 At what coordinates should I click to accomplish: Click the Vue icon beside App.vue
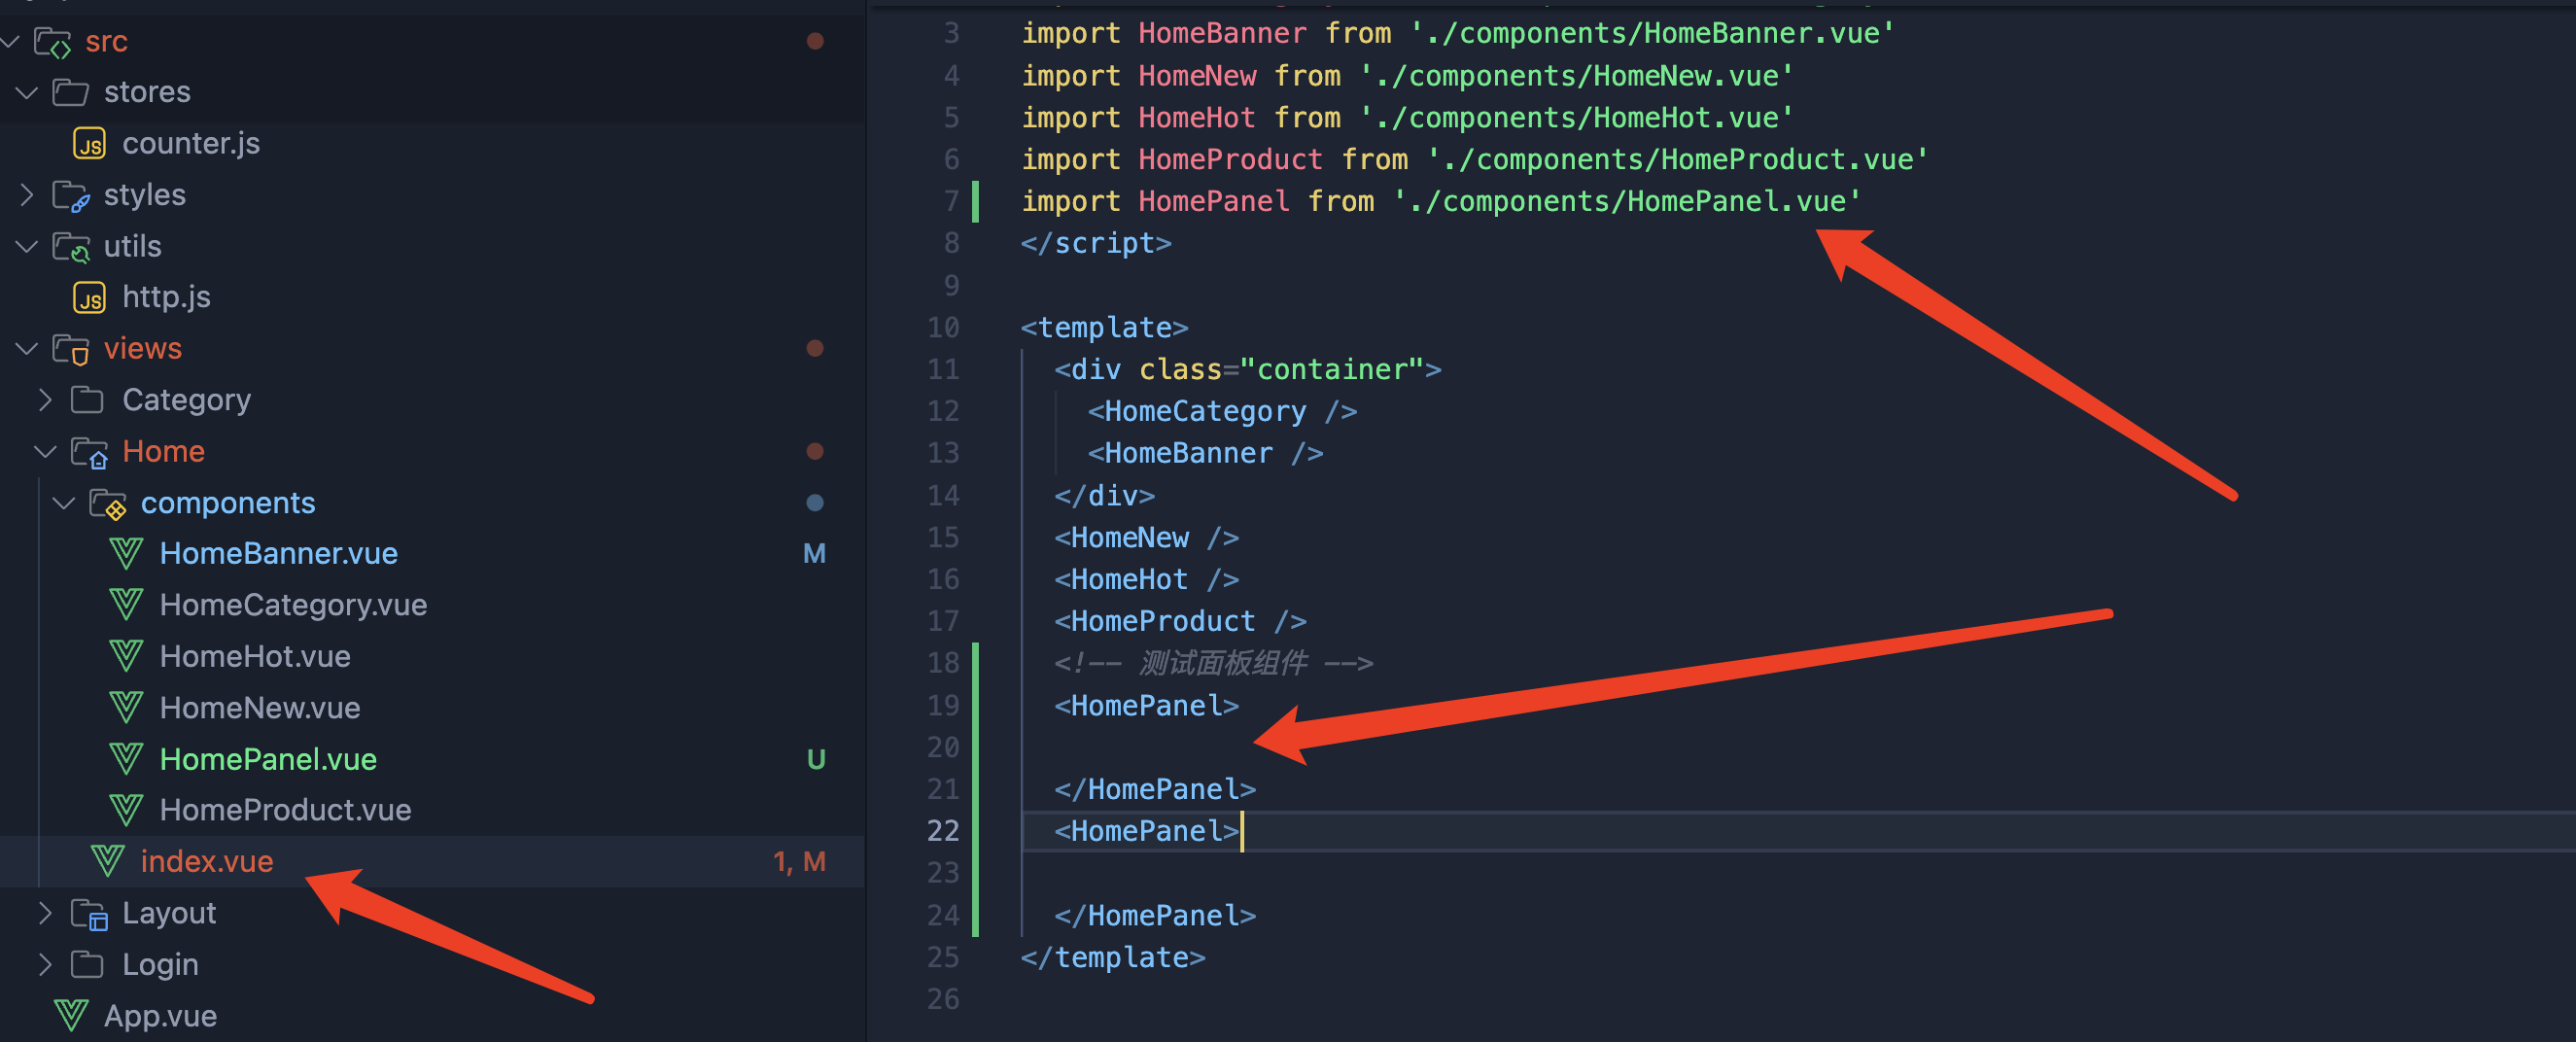(71, 1015)
